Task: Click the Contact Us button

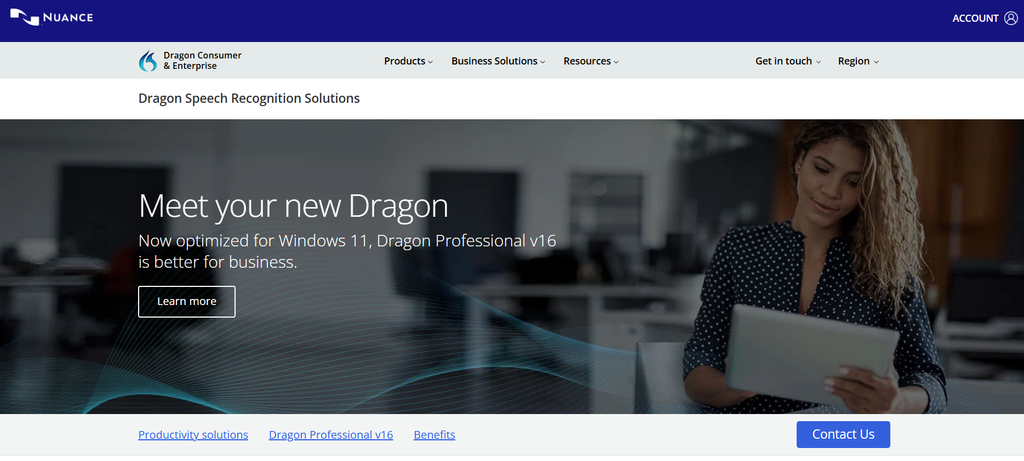Action: tap(843, 434)
